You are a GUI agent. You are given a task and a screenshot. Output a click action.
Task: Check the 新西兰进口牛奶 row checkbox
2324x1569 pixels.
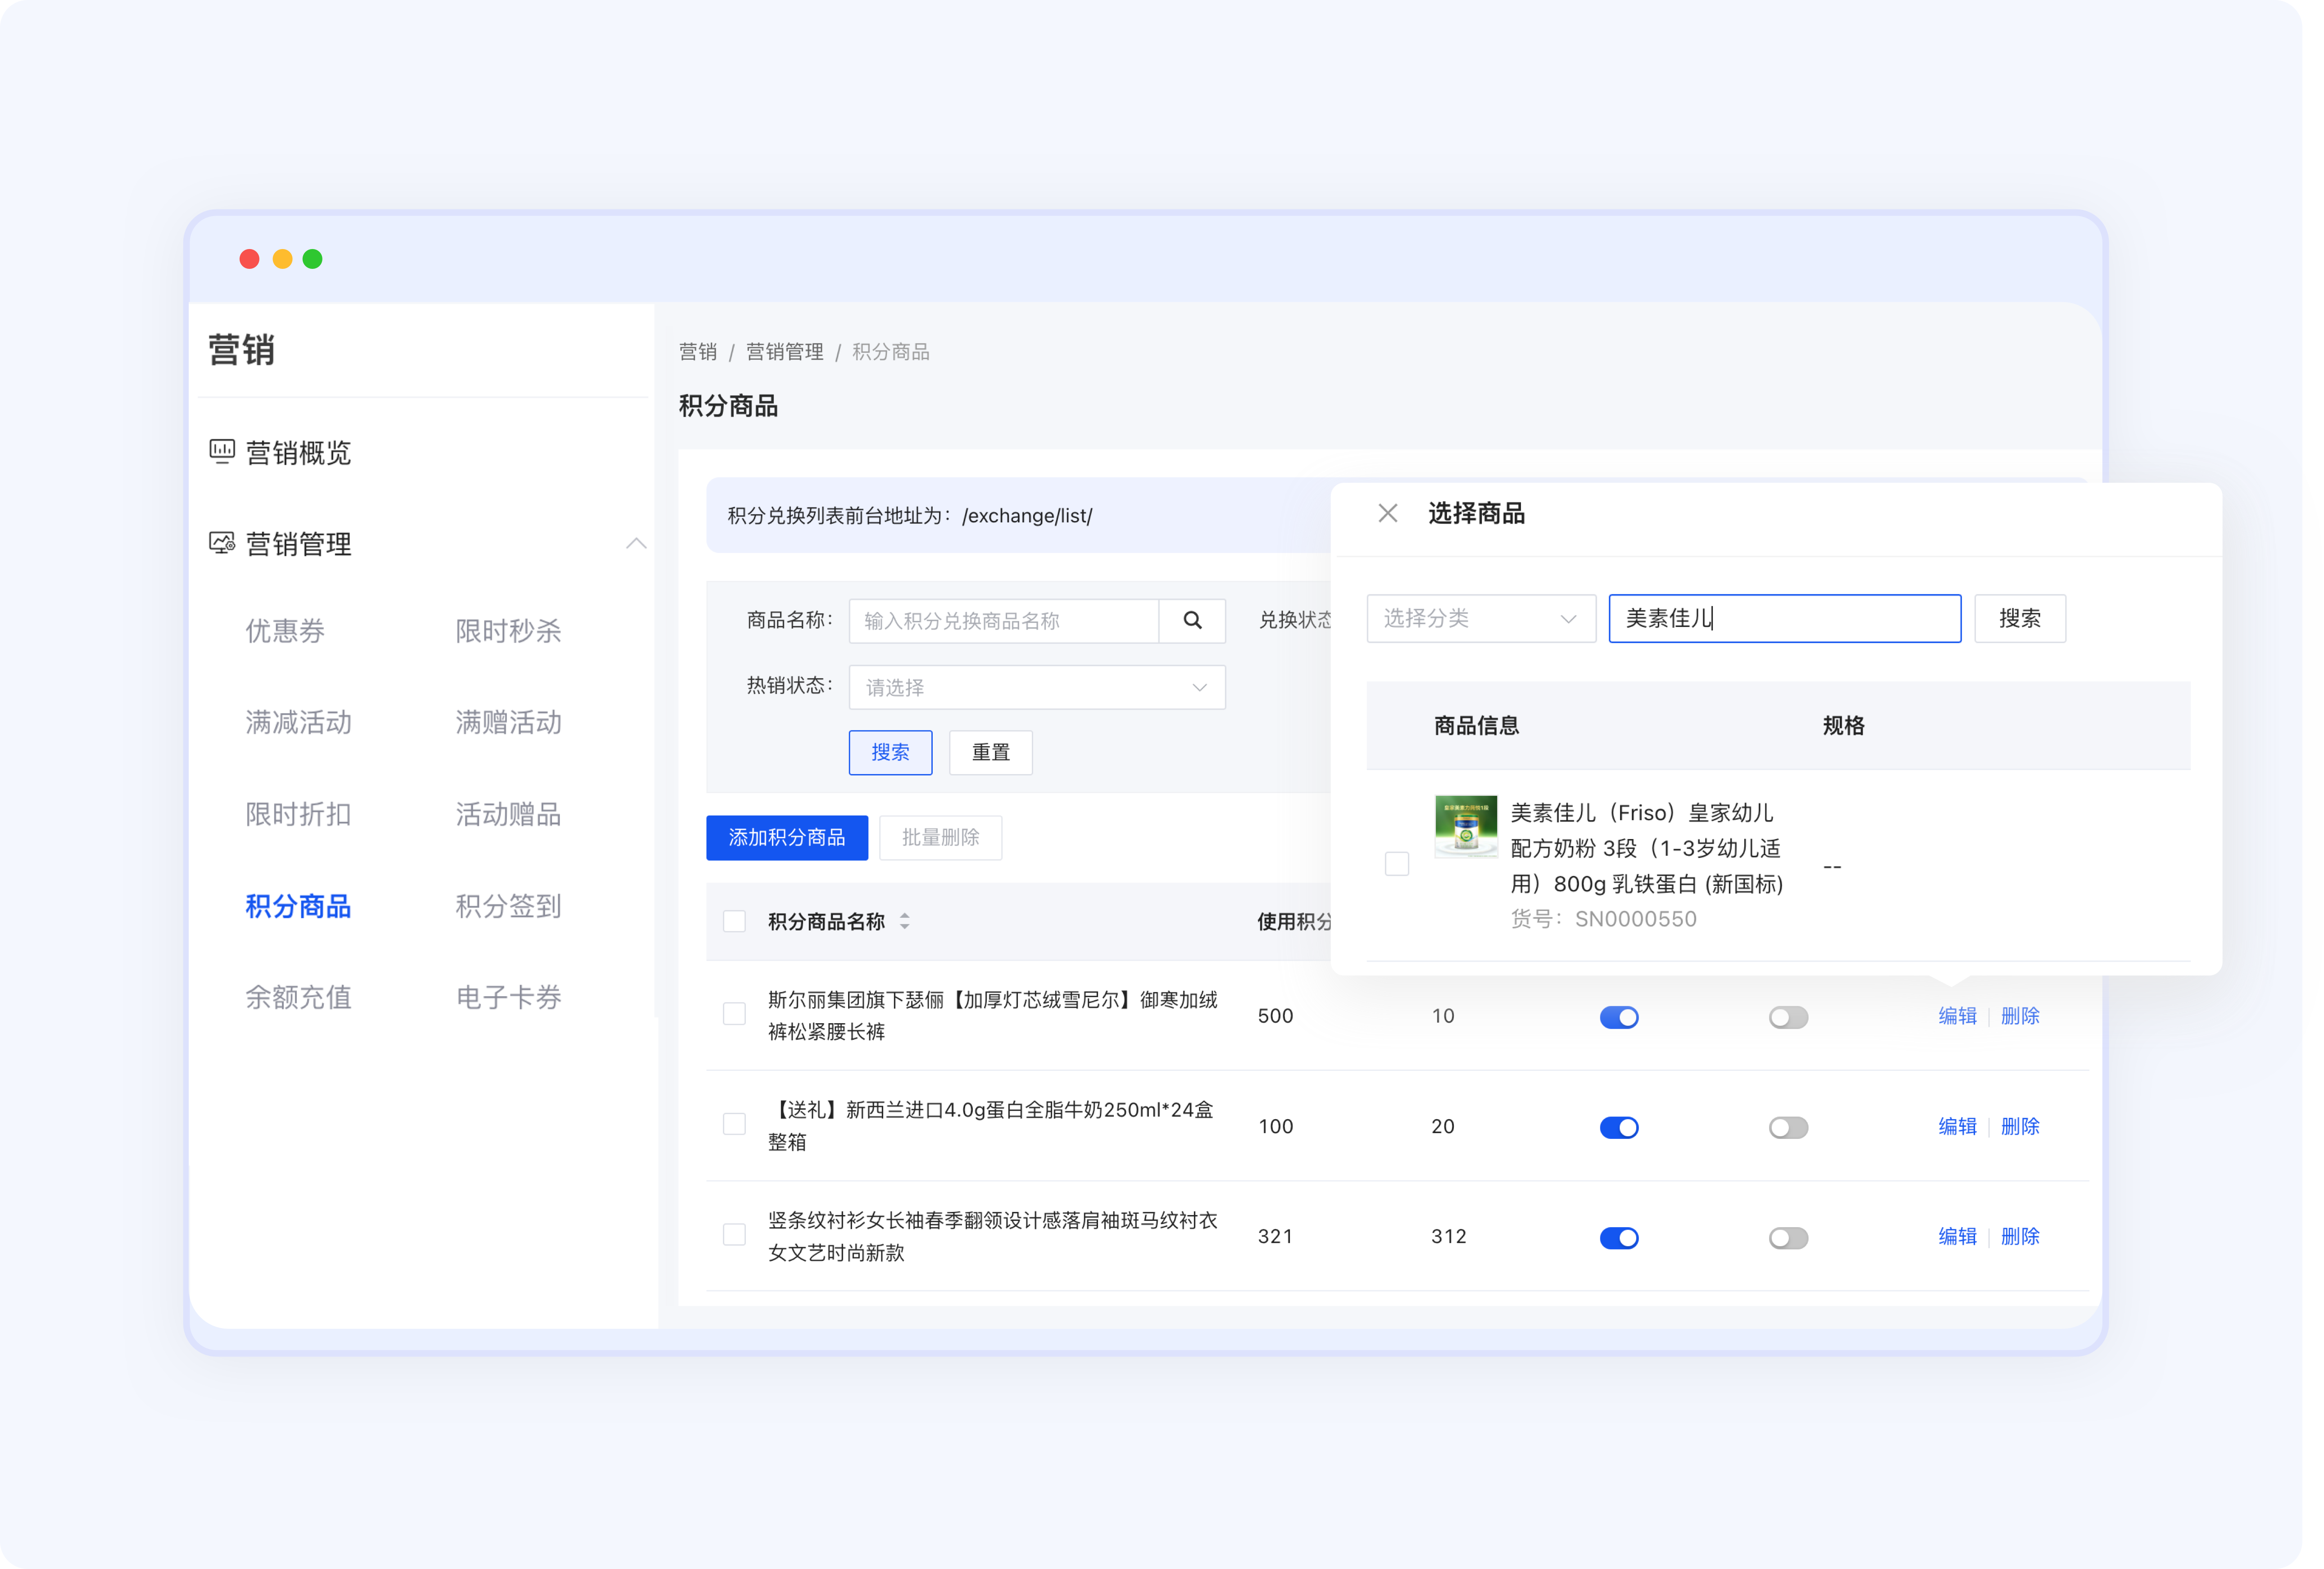735,1124
